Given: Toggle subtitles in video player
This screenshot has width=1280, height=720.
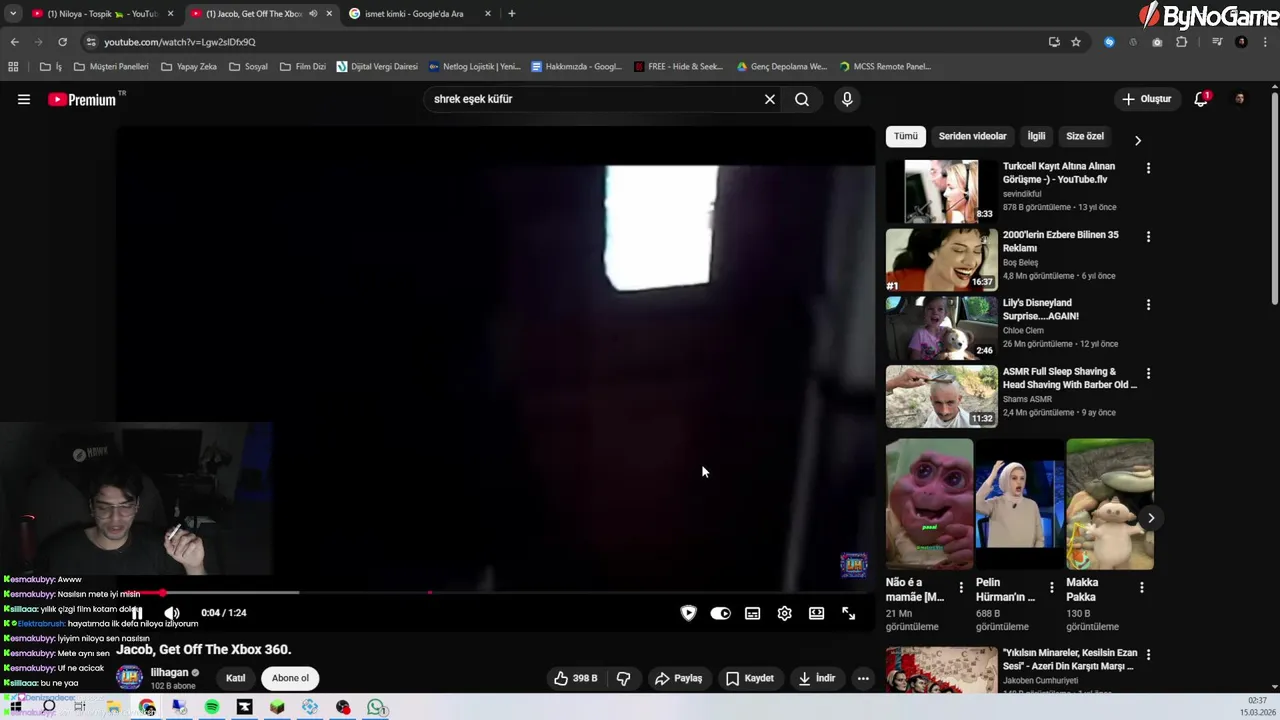Looking at the screenshot, I should tap(752, 613).
